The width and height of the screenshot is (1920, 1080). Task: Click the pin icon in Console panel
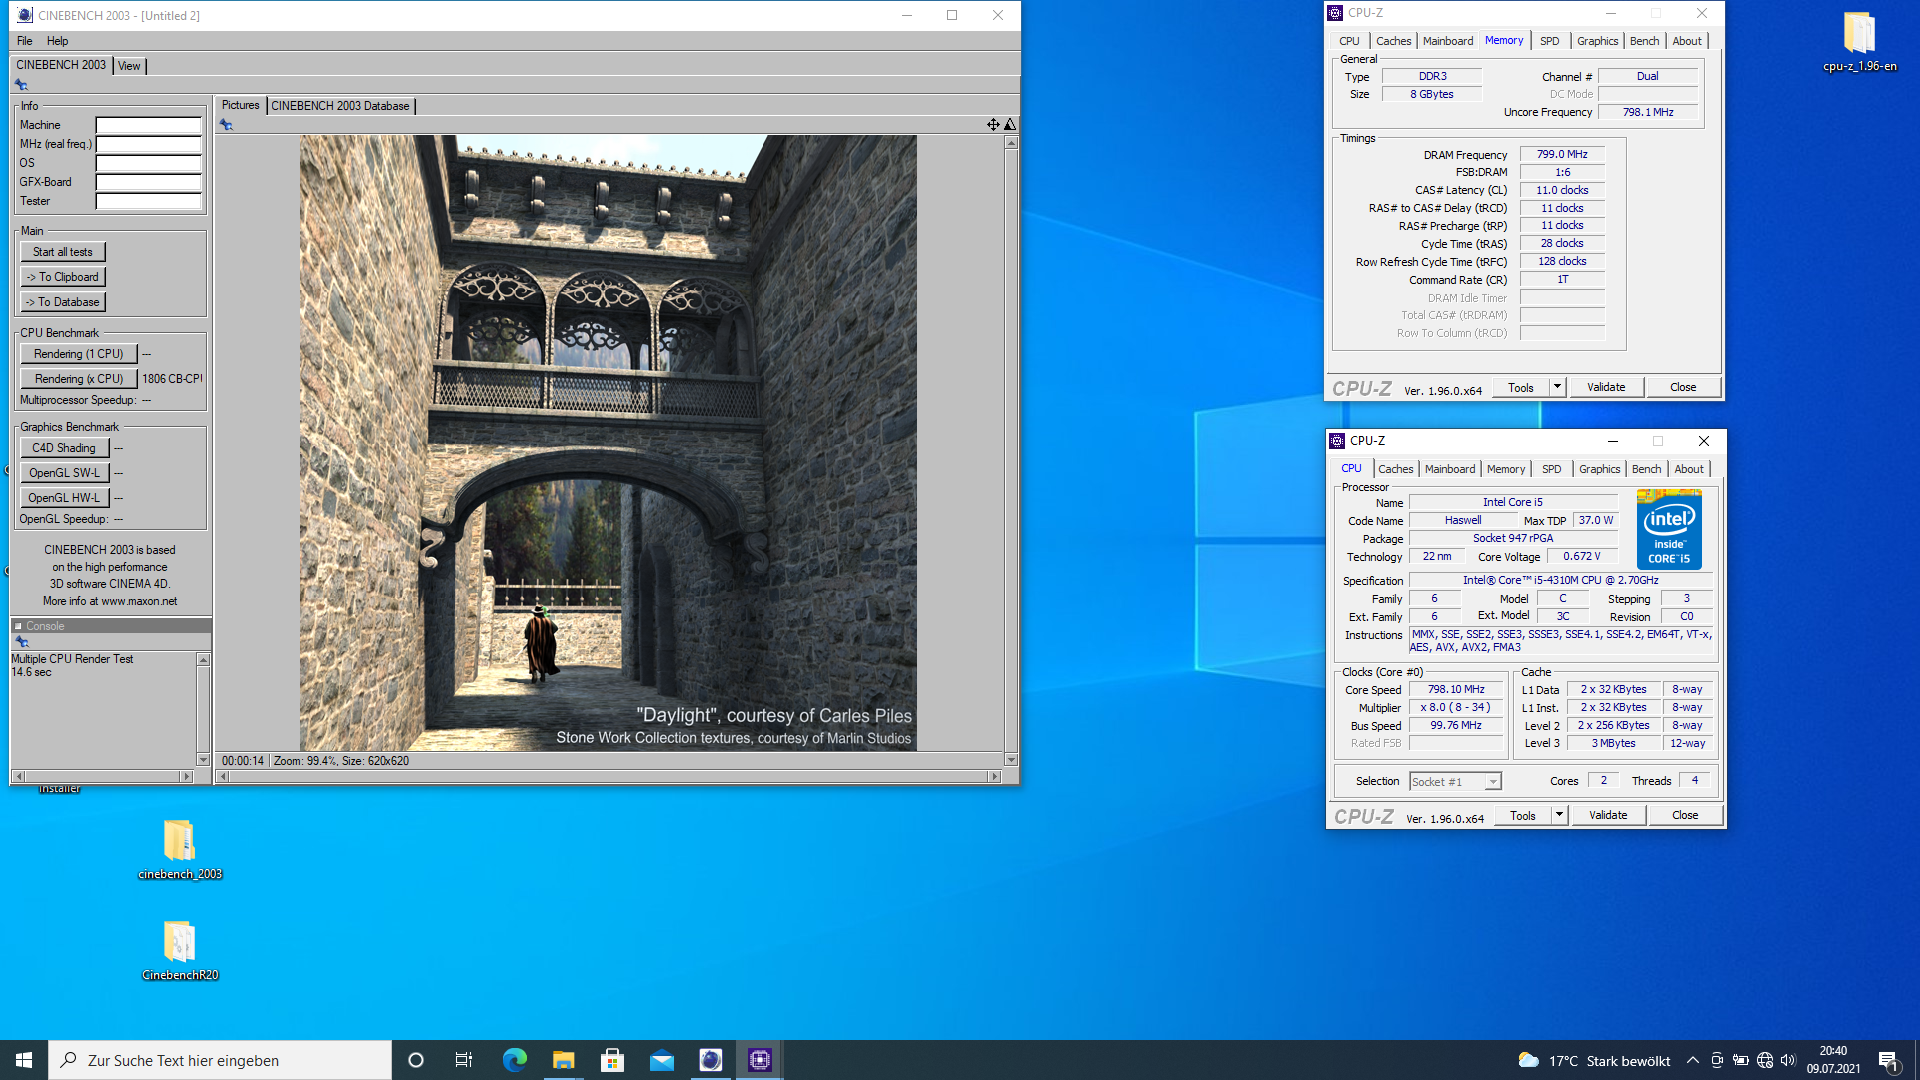21,642
